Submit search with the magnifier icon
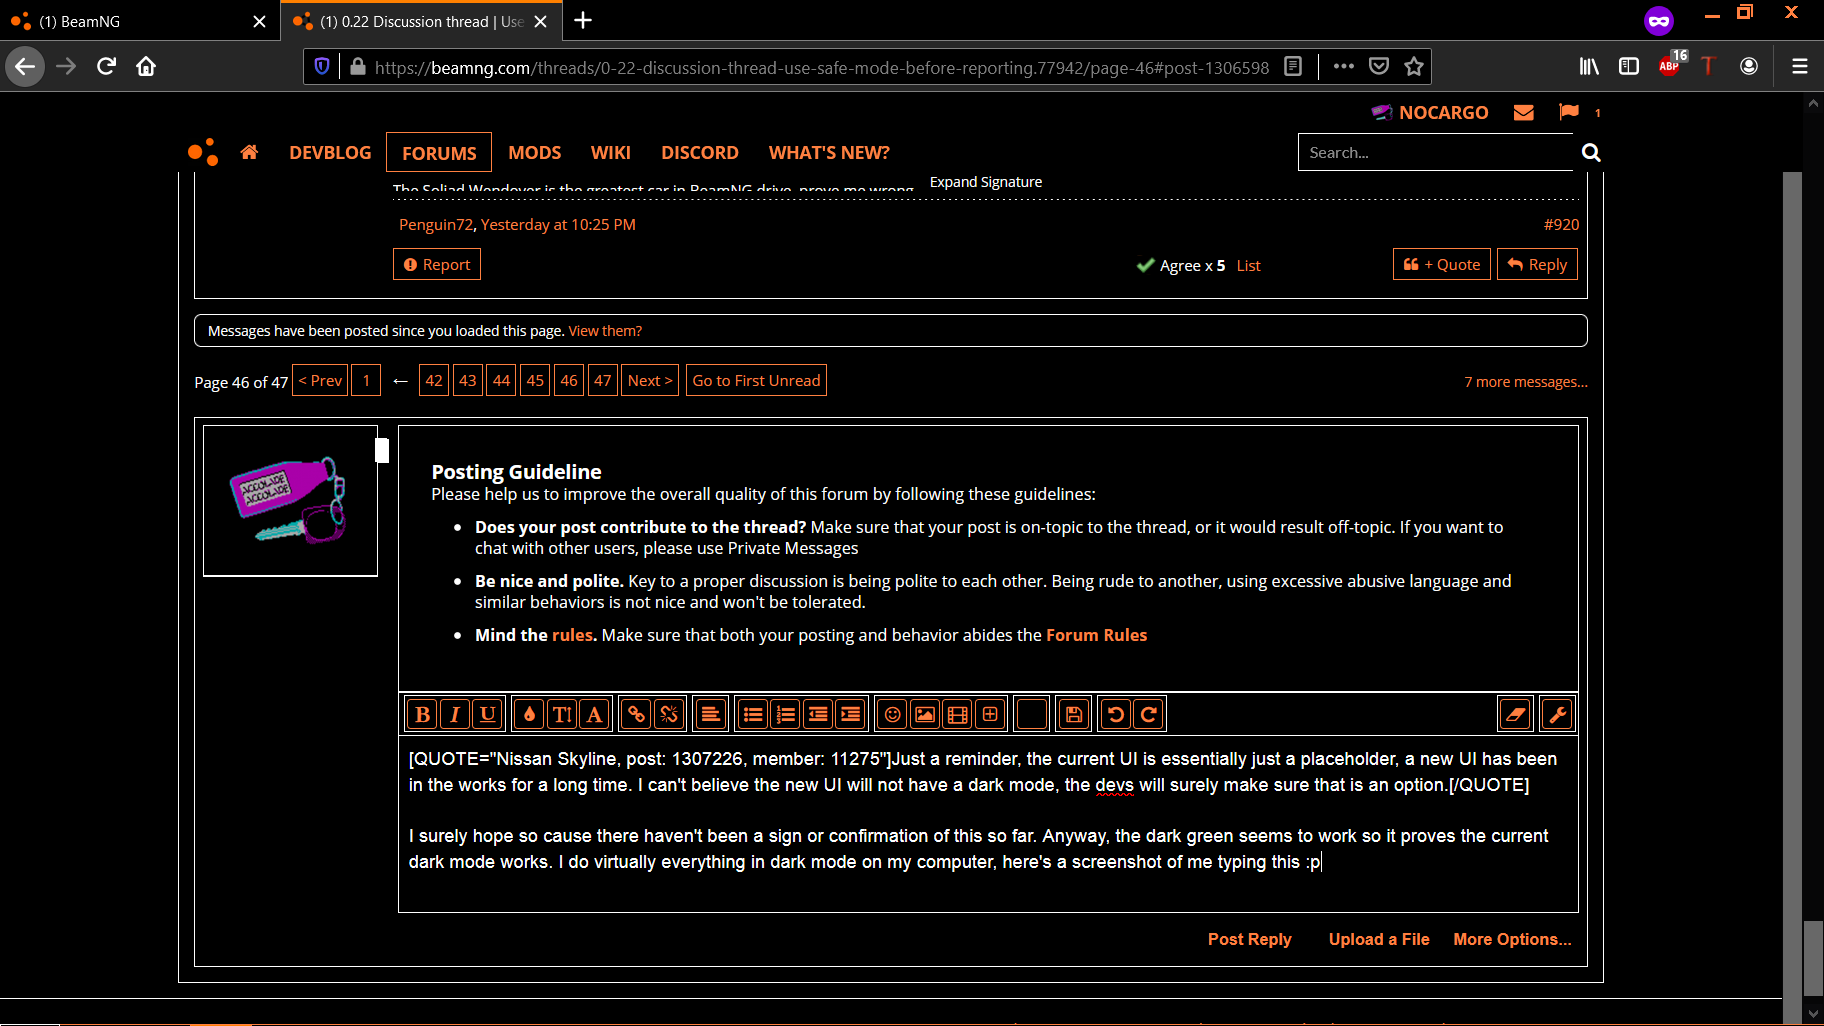Viewport: 1824px width, 1026px height. pyautogui.click(x=1591, y=152)
